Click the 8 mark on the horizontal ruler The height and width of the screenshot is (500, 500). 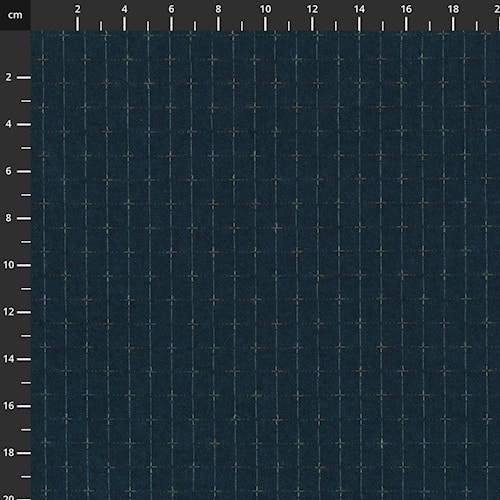click(218, 9)
